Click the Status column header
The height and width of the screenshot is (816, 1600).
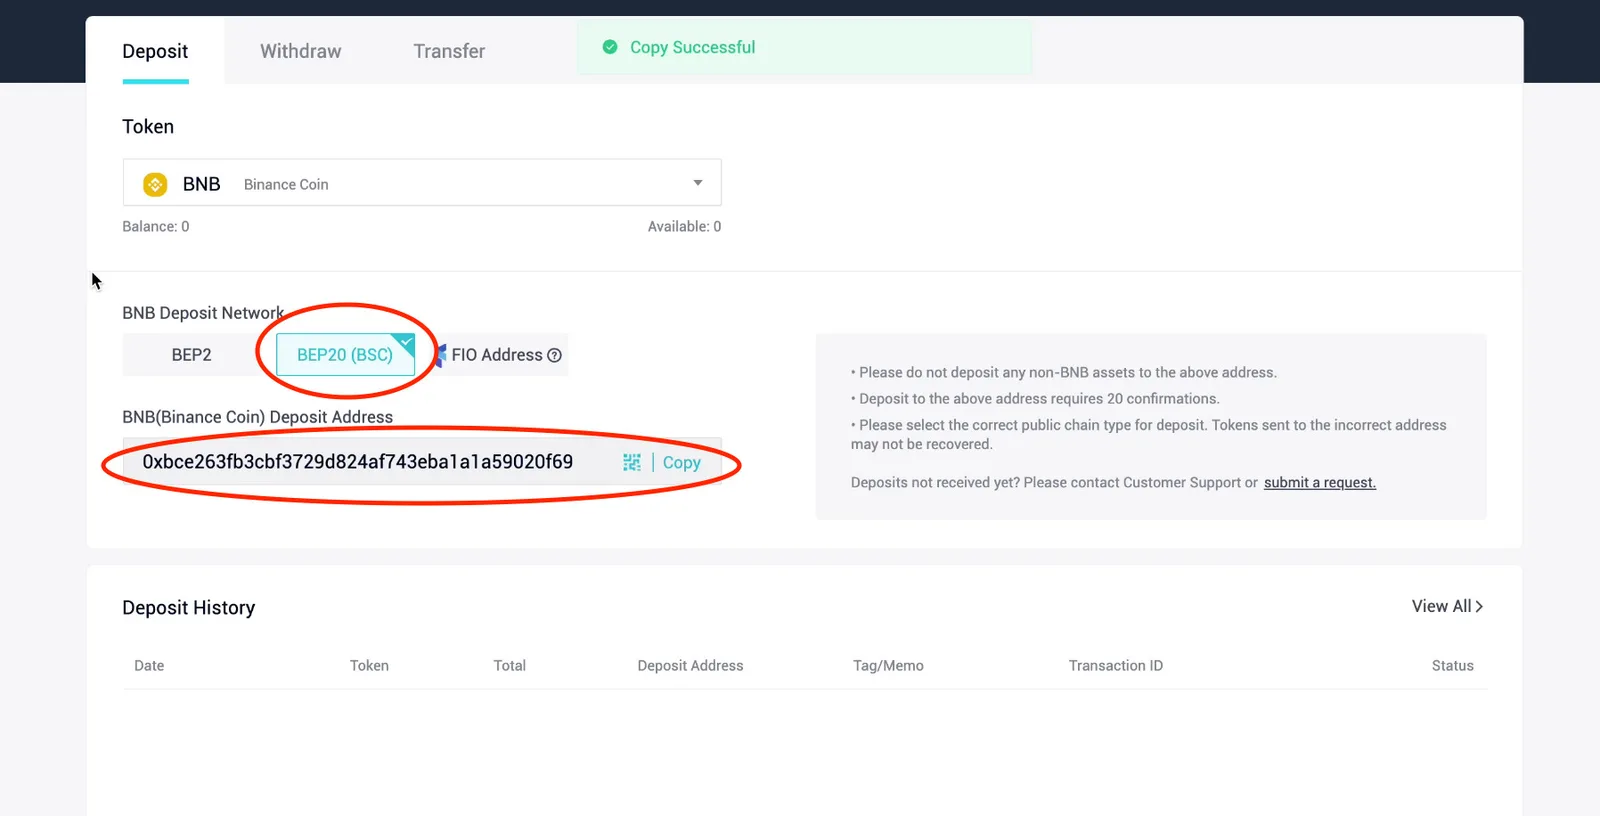coord(1452,665)
